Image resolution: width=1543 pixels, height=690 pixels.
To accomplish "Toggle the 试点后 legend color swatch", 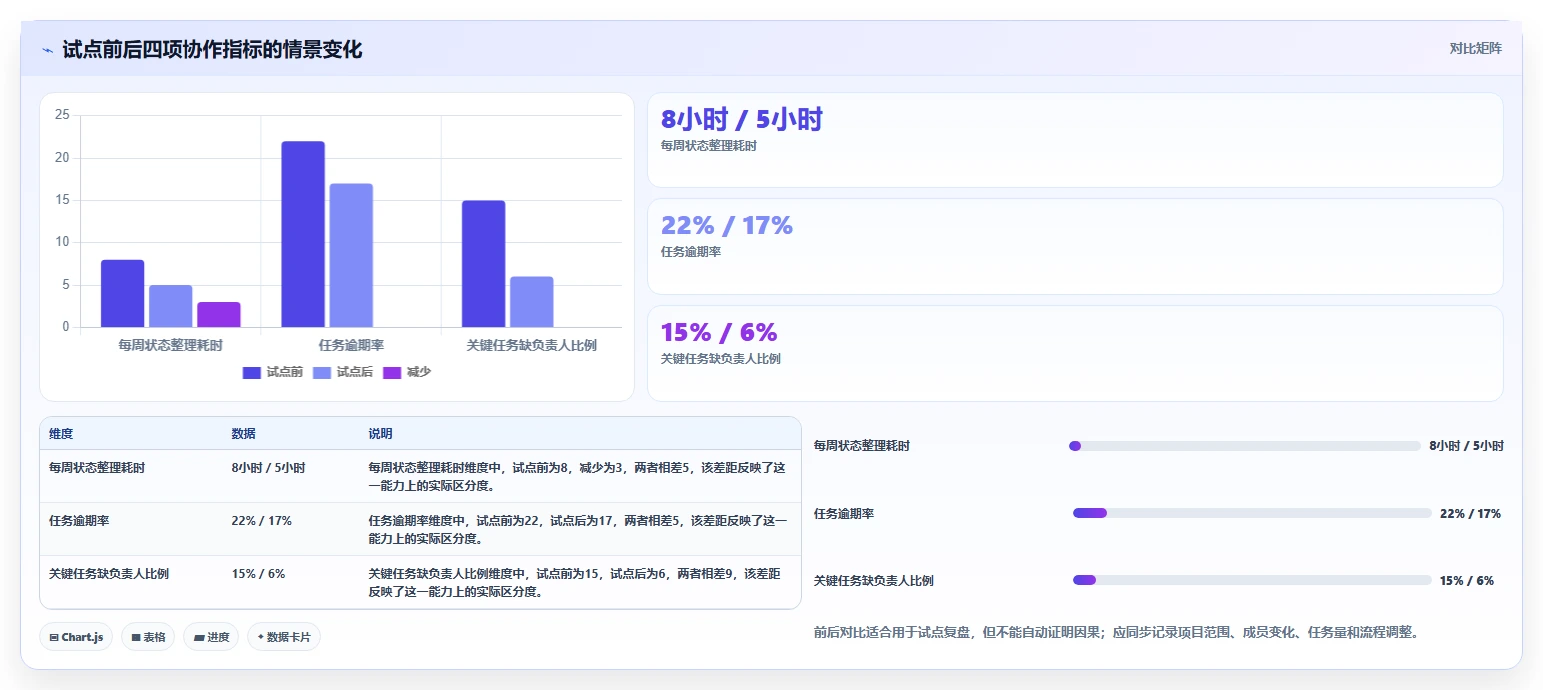I will point(322,372).
